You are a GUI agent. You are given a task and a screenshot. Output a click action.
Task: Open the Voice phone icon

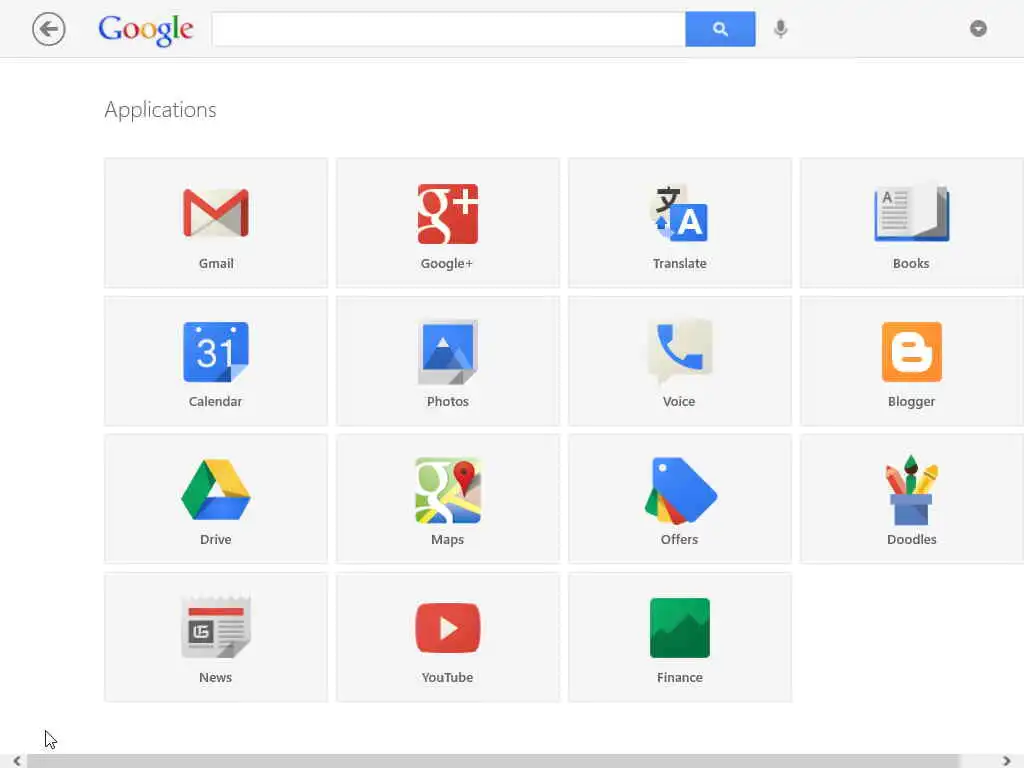coord(680,351)
